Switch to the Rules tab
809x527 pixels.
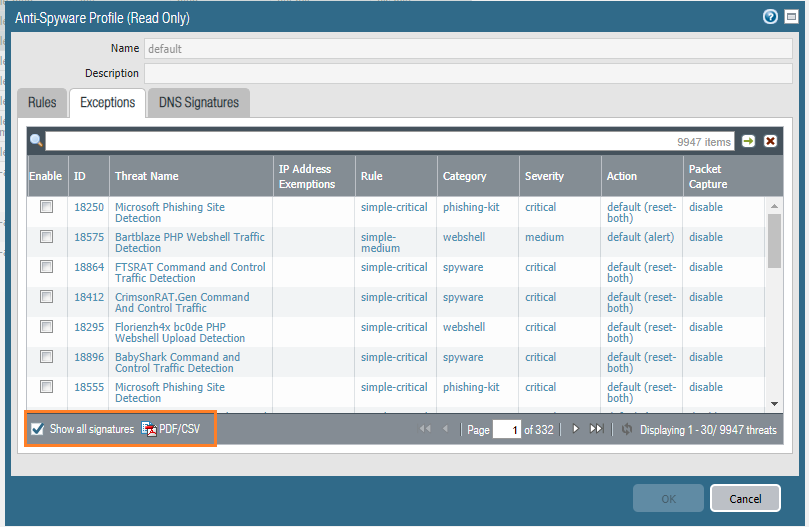tap(42, 102)
